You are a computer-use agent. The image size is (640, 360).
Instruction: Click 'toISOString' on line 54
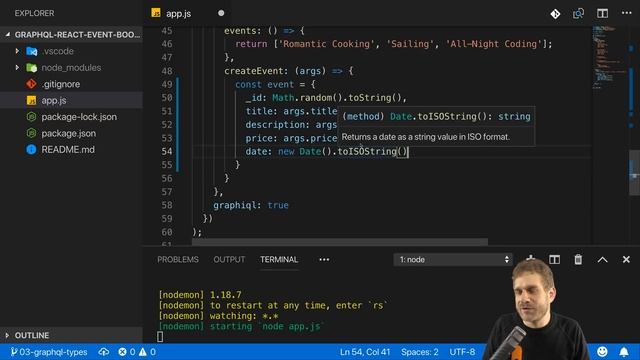click(367, 151)
